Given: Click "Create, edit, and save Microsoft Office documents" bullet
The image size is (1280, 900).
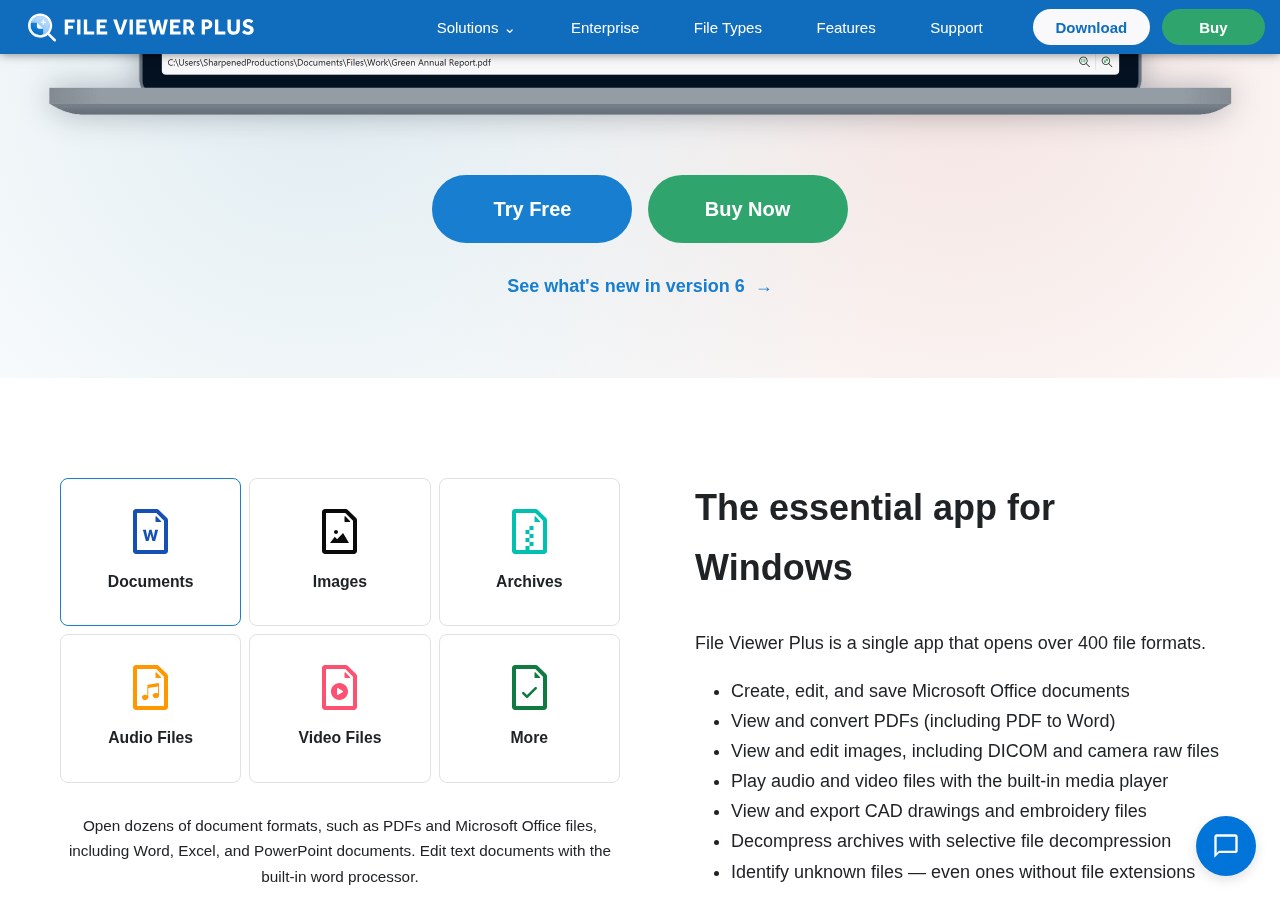Looking at the screenshot, I should tap(930, 691).
